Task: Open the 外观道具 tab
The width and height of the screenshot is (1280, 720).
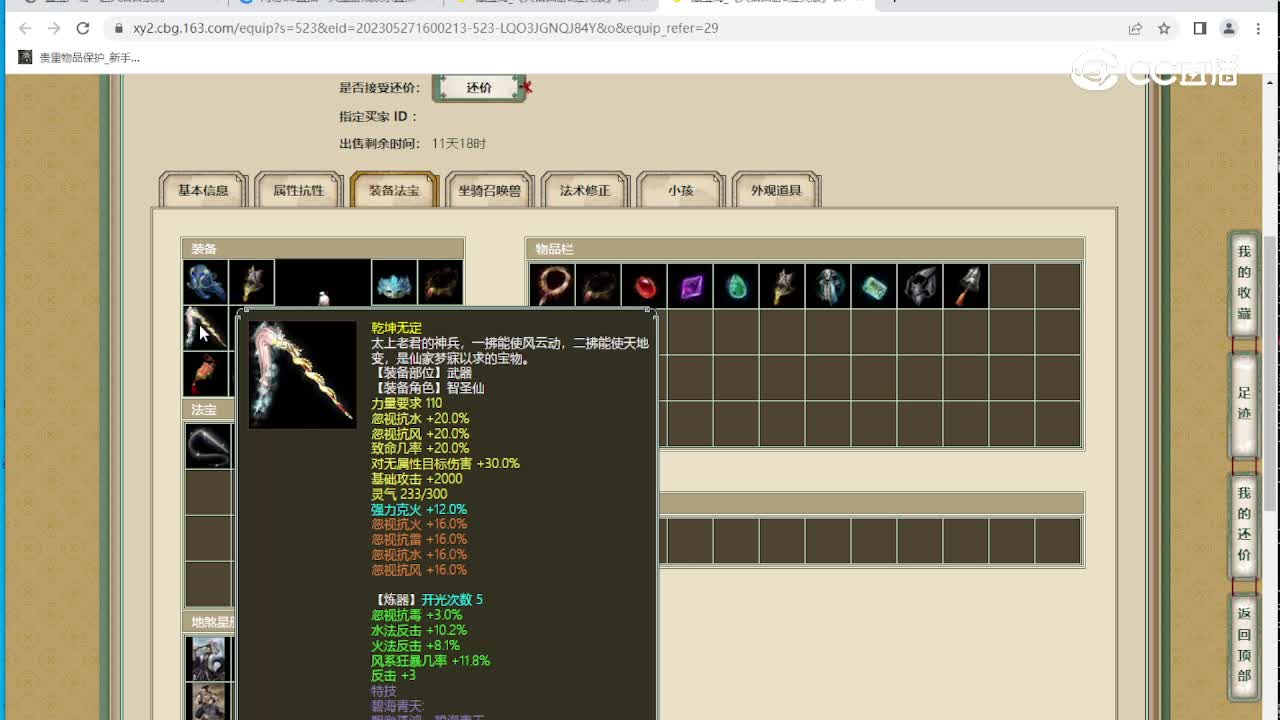Action: (x=776, y=190)
